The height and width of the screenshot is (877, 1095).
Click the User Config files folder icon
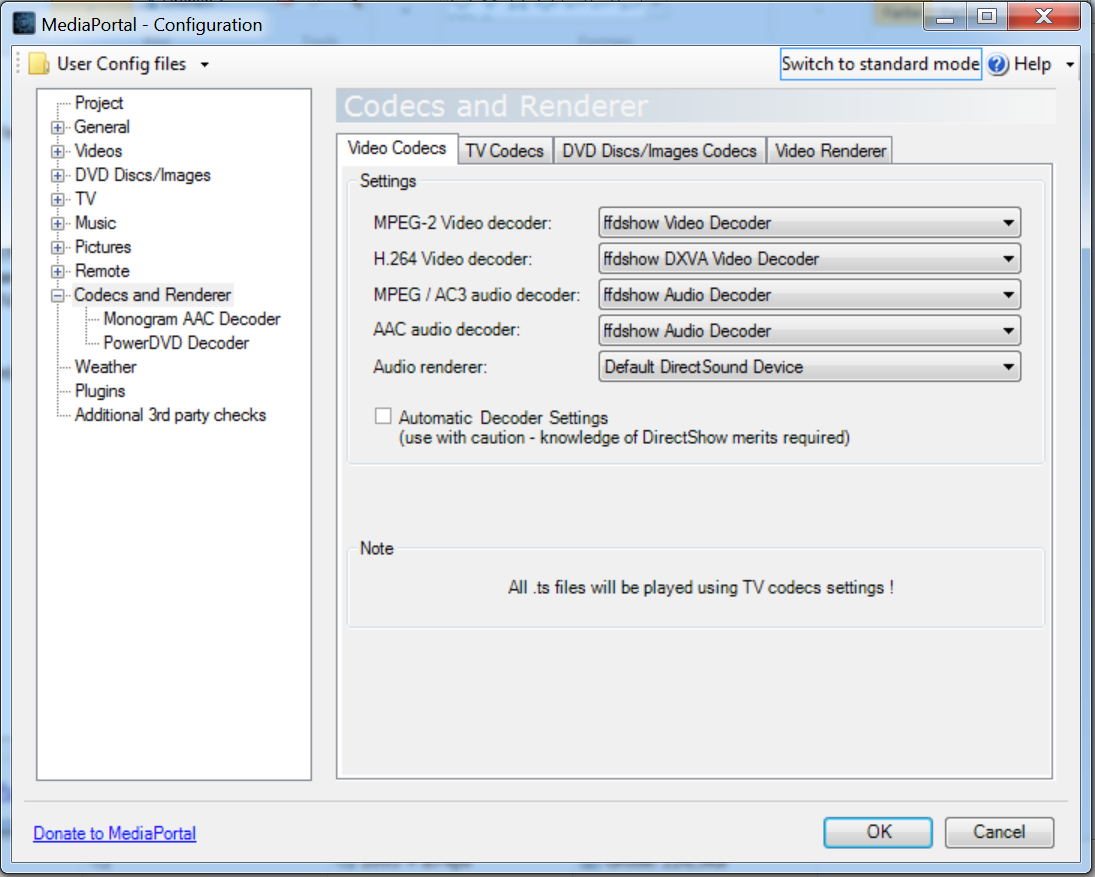(x=39, y=64)
